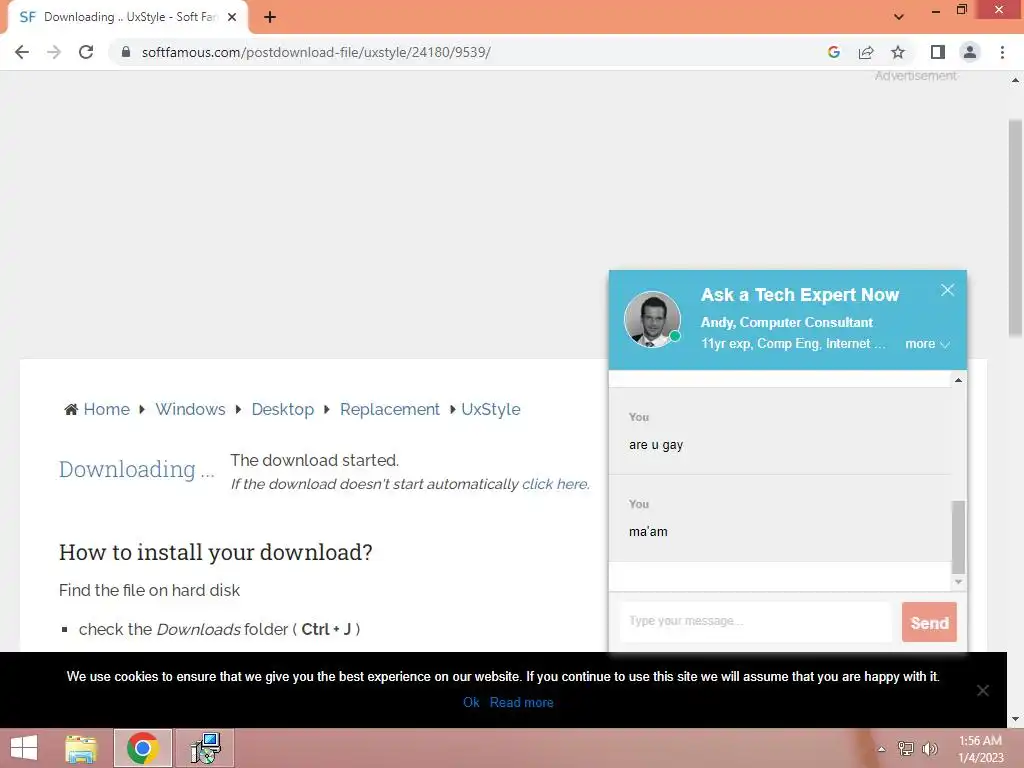
Task: Open the browser side panel
Action: 938,52
